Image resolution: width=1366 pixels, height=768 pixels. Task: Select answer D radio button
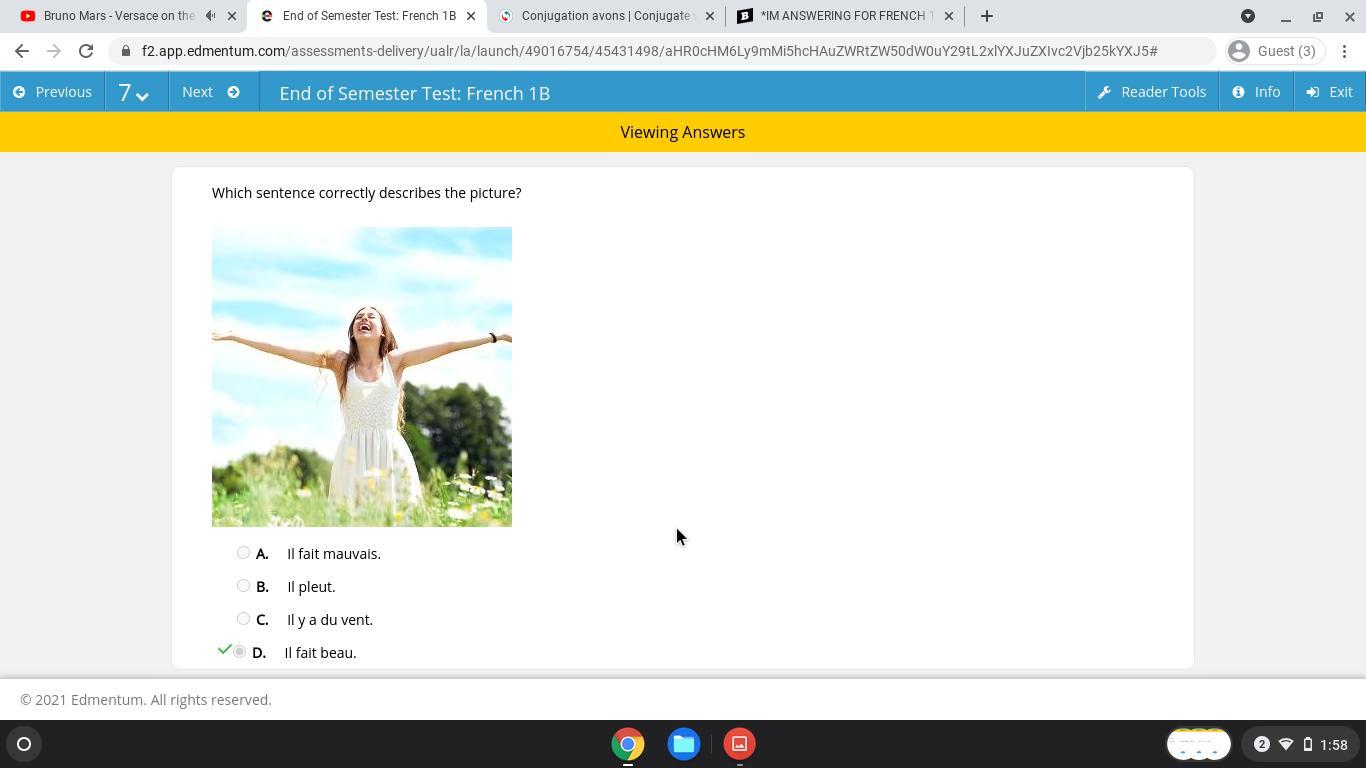click(x=240, y=652)
